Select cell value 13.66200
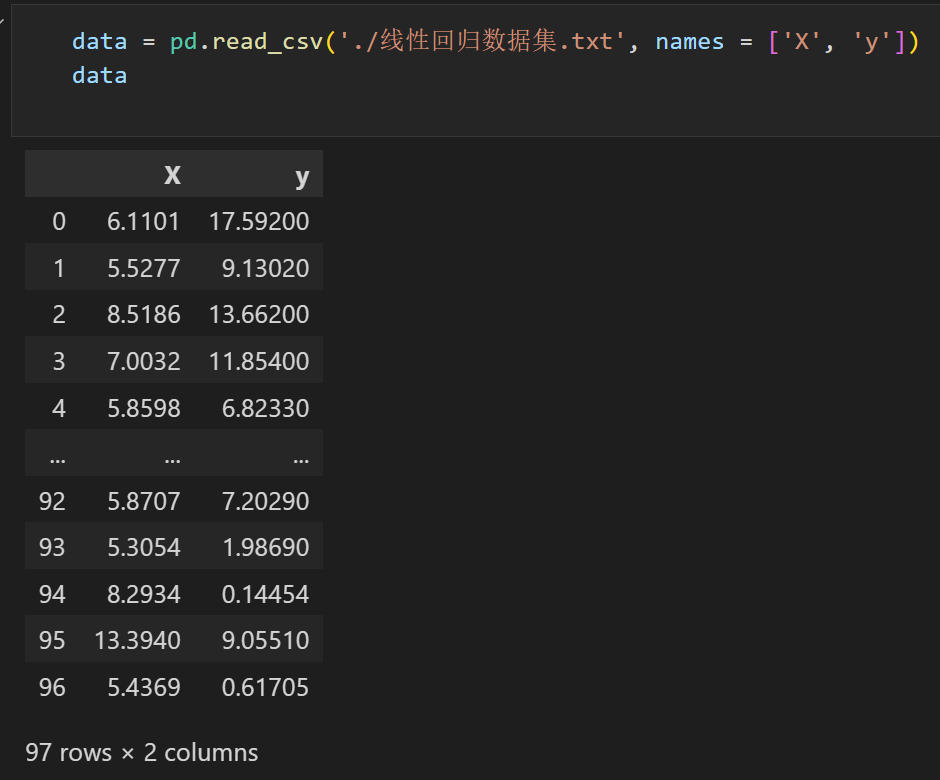The image size is (940, 780). point(259,314)
